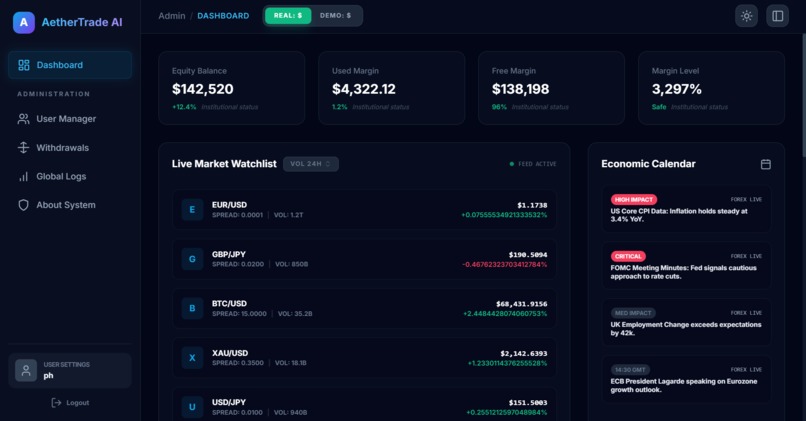Open Economic Calendar calendar icon

pyautogui.click(x=765, y=164)
